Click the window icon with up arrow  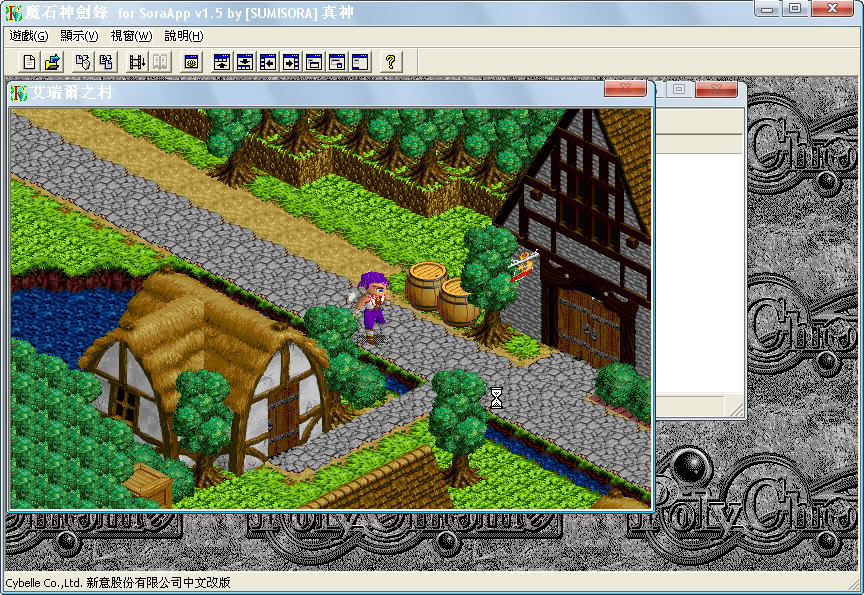[222, 62]
